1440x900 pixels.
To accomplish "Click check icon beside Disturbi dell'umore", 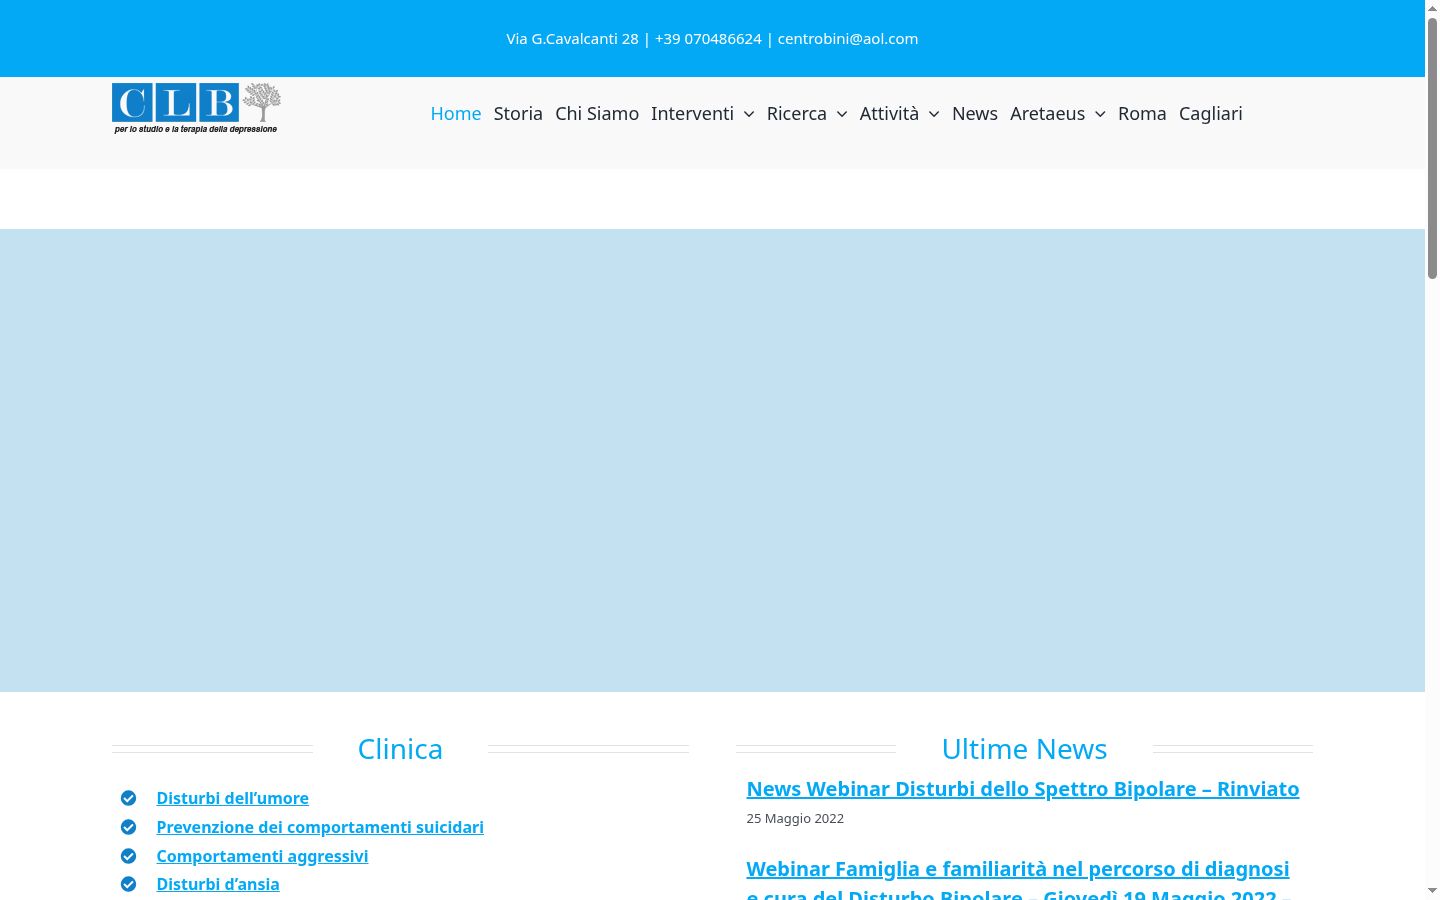I will pos(128,798).
